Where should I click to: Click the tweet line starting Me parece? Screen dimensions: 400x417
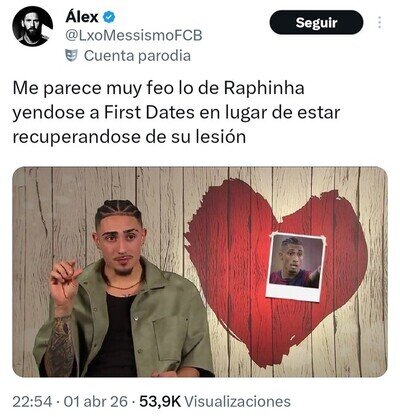[159, 88]
